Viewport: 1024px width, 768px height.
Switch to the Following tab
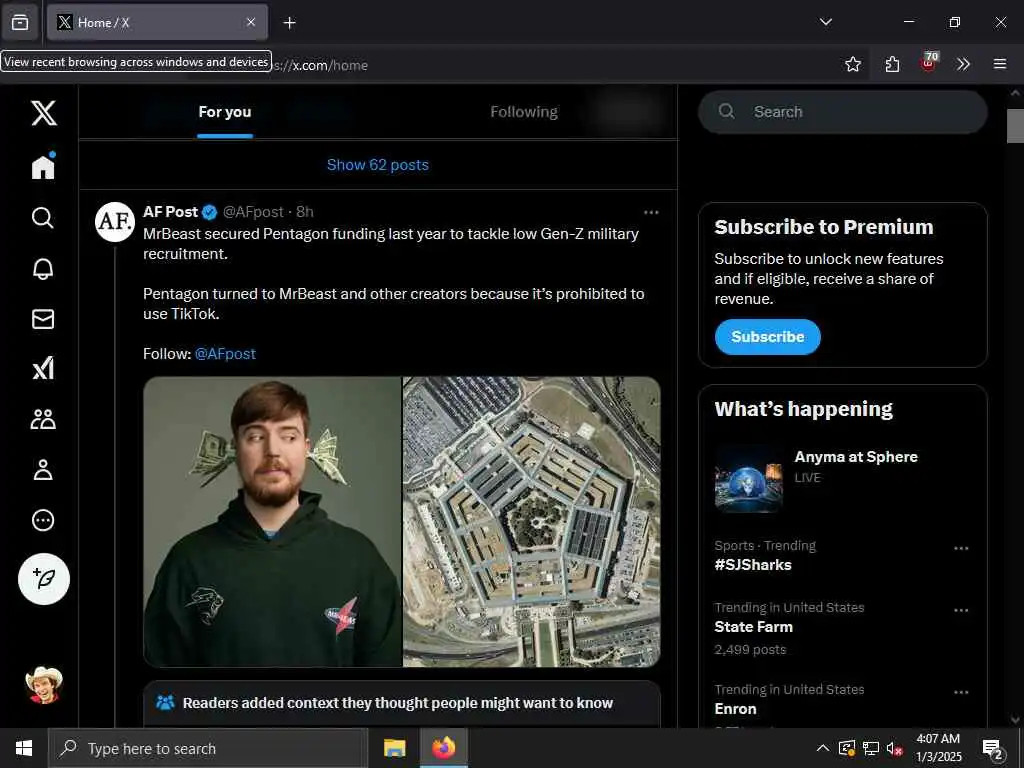(524, 112)
